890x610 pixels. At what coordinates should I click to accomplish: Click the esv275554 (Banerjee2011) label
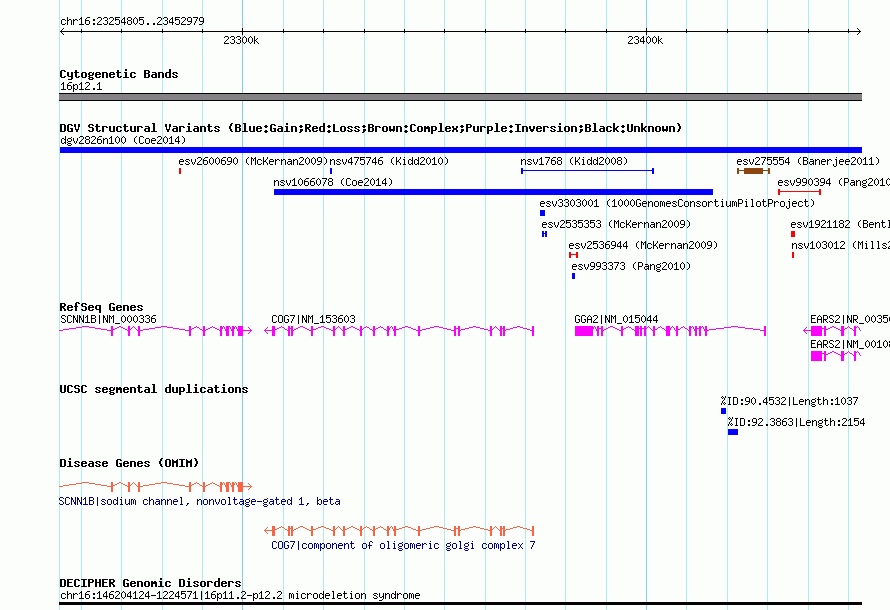(x=808, y=161)
